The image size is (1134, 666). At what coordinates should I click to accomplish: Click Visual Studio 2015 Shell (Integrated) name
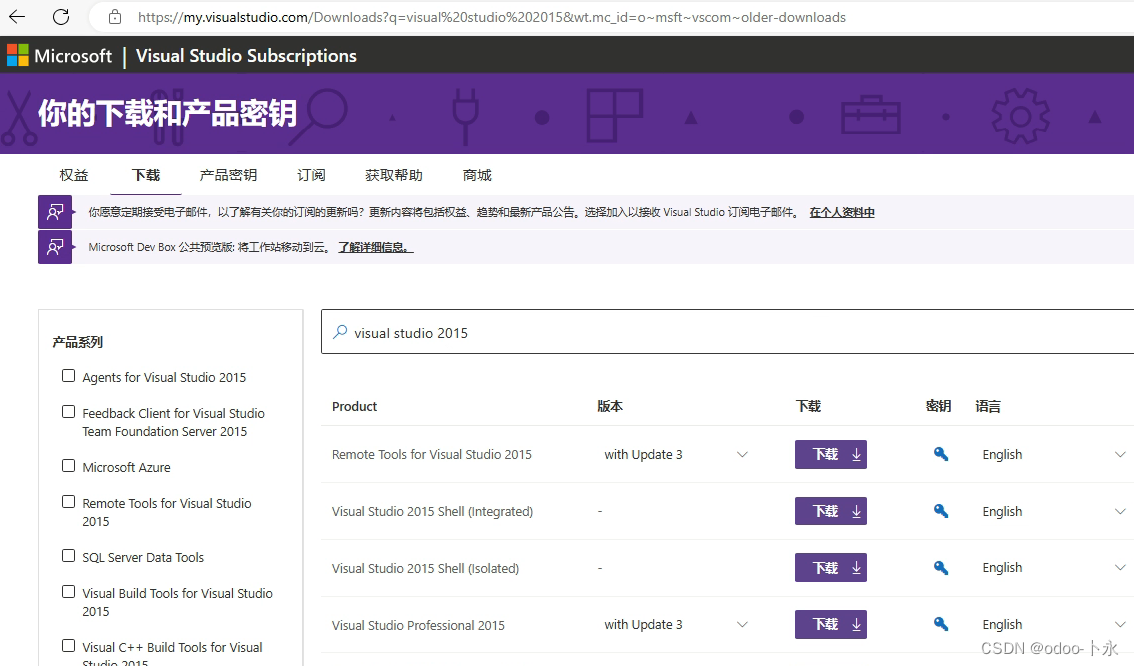pyautogui.click(x=432, y=511)
